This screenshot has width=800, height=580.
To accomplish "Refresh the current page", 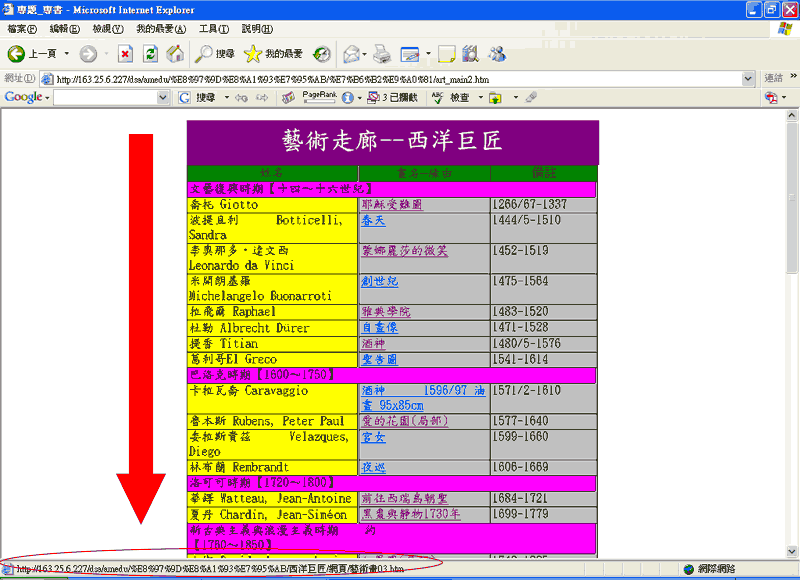I will pyautogui.click(x=150, y=53).
